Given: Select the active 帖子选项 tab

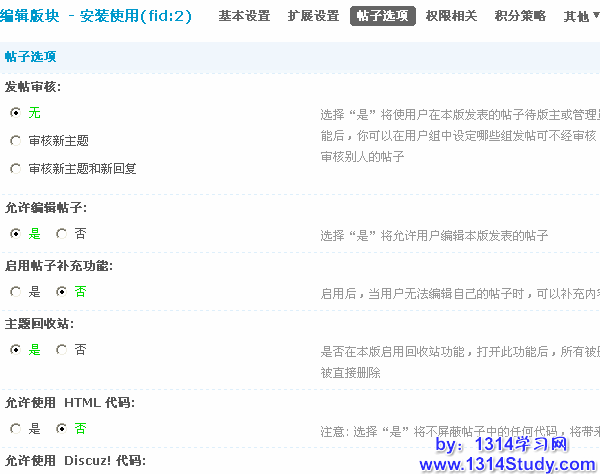Looking at the screenshot, I should point(382,16).
